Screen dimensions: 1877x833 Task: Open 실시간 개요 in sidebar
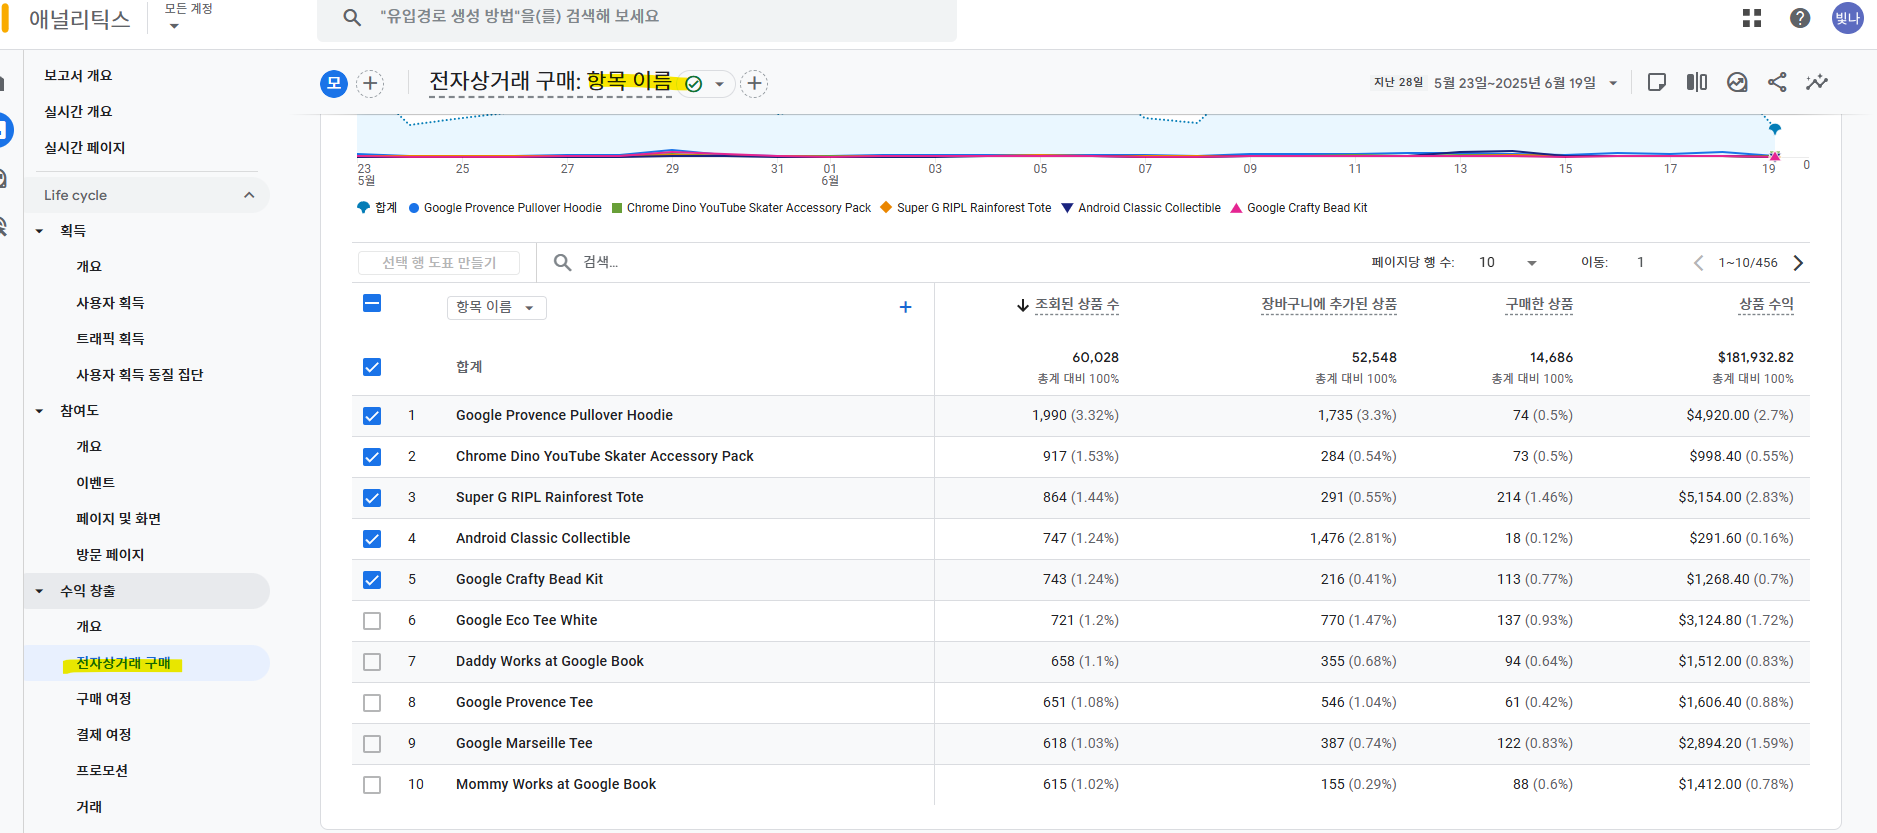(x=78, y=111)
